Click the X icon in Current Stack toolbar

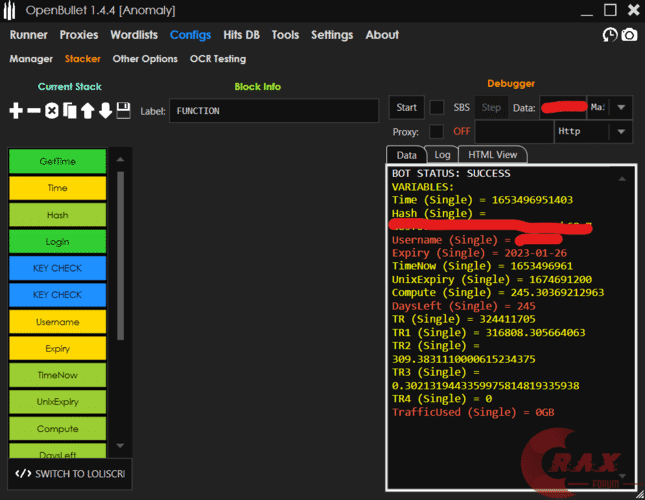click(x=51, y=110)
